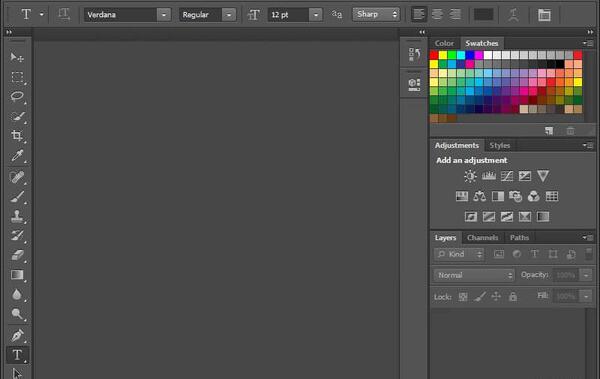Right align text
600x379 pixels.
(455, 15)
